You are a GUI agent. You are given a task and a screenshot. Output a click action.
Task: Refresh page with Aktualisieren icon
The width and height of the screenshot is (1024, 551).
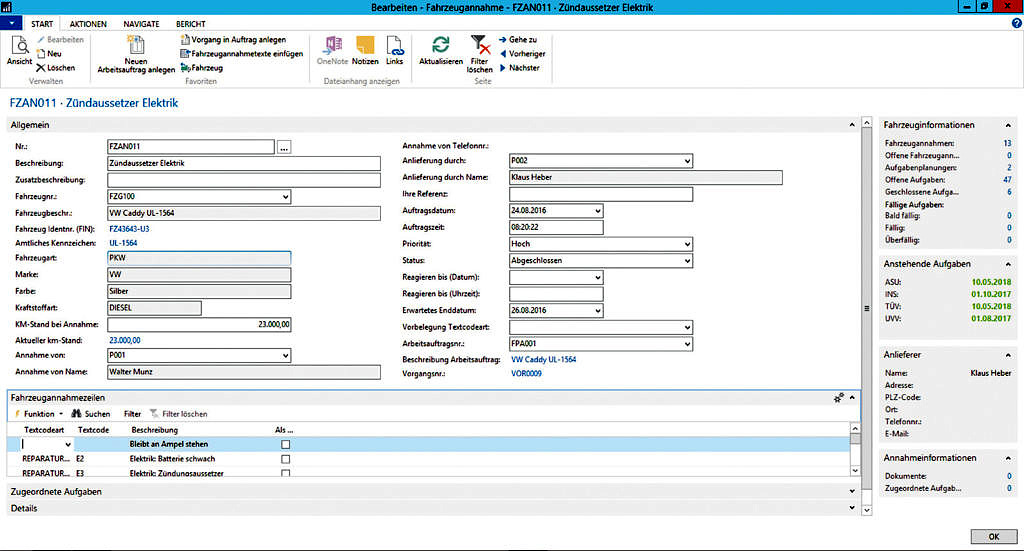tap(440, 46)
